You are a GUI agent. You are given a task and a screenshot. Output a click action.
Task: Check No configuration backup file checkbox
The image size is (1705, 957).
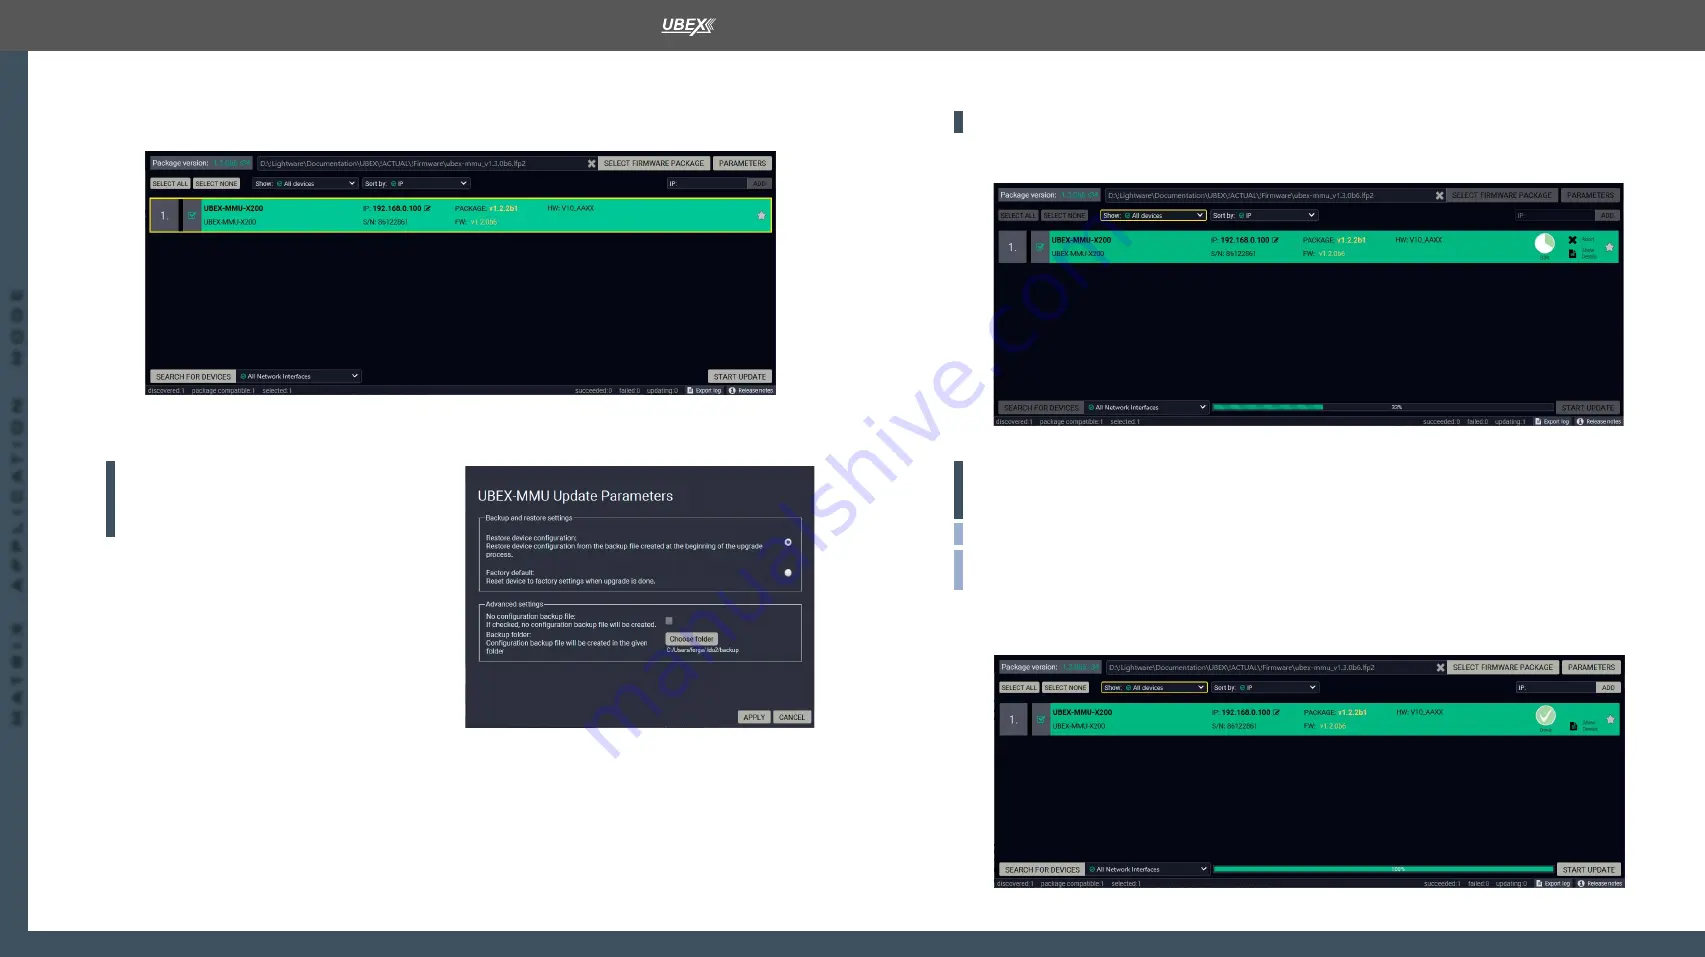tap(669, 621)
